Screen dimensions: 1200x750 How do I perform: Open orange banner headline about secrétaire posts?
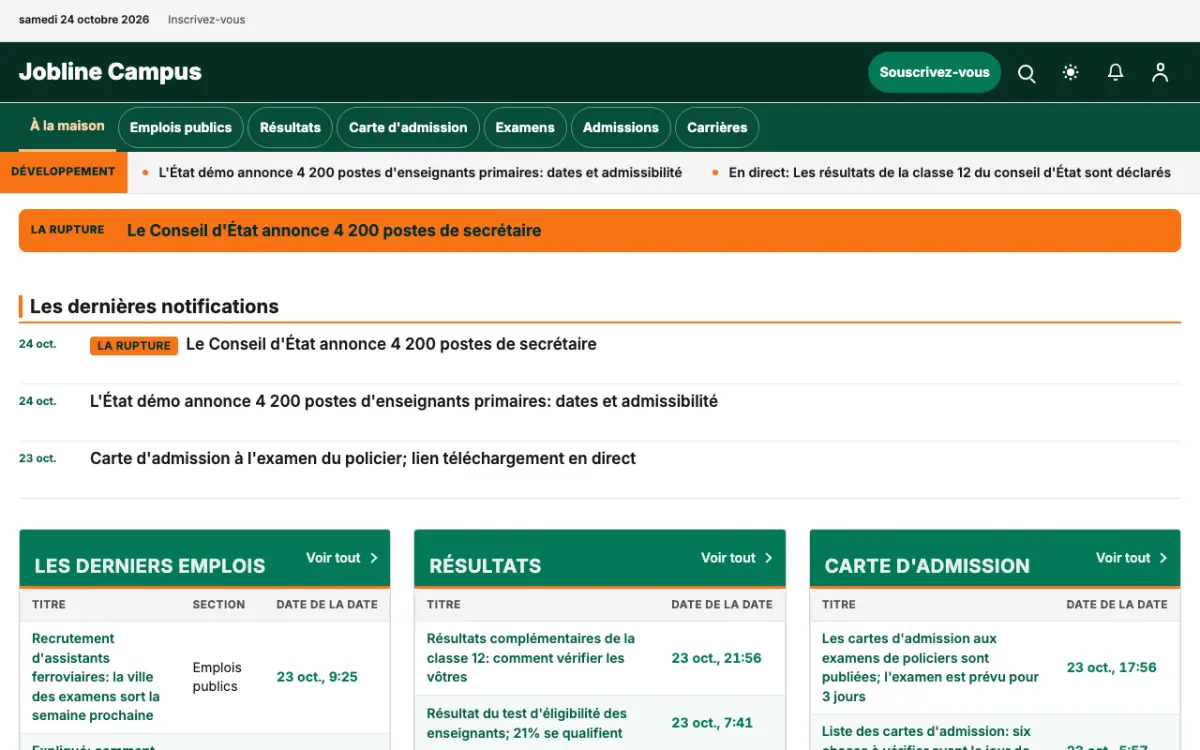pos(334,230)
